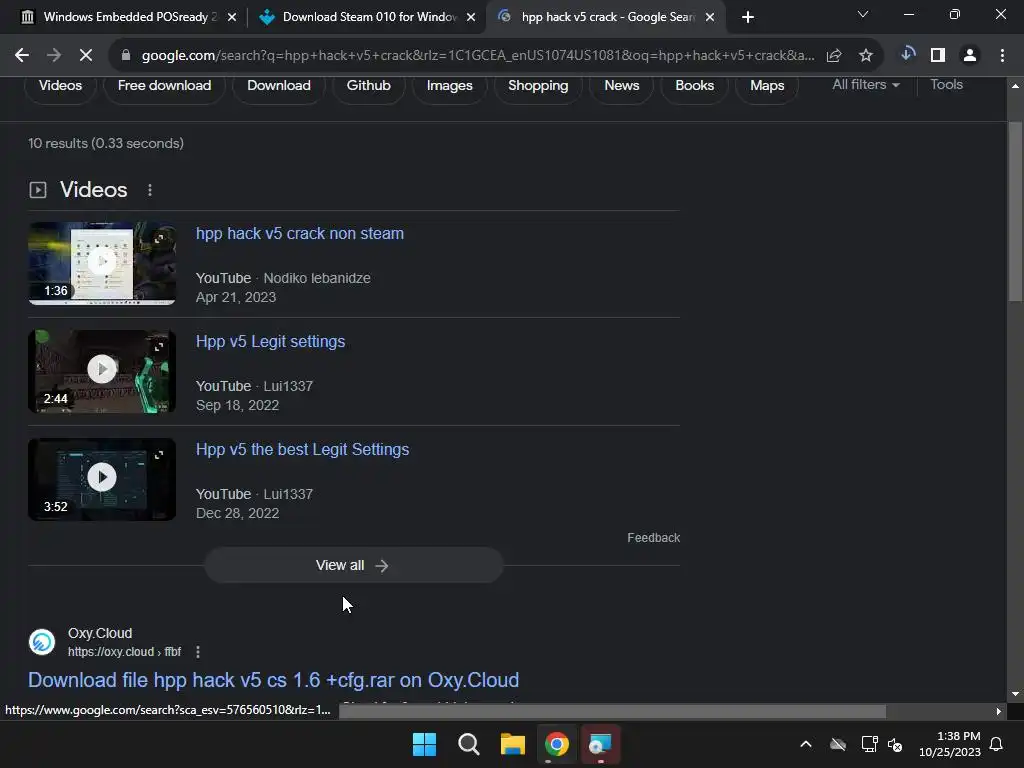This screenshot has width=1024, height=768.
Task: Click the network status tray icon
Action: [x=869, y=744]
